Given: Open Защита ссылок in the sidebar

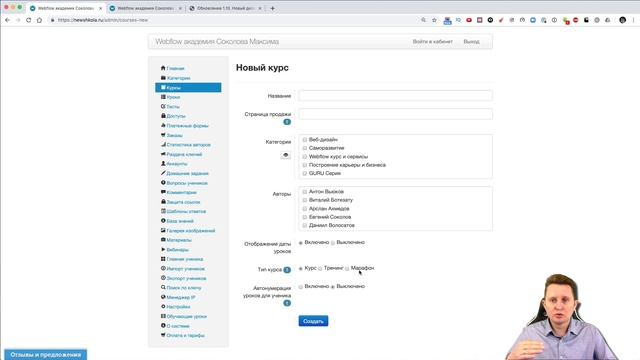Looking at the screenshot, I should pyautogui.click(x=183, y=202).
